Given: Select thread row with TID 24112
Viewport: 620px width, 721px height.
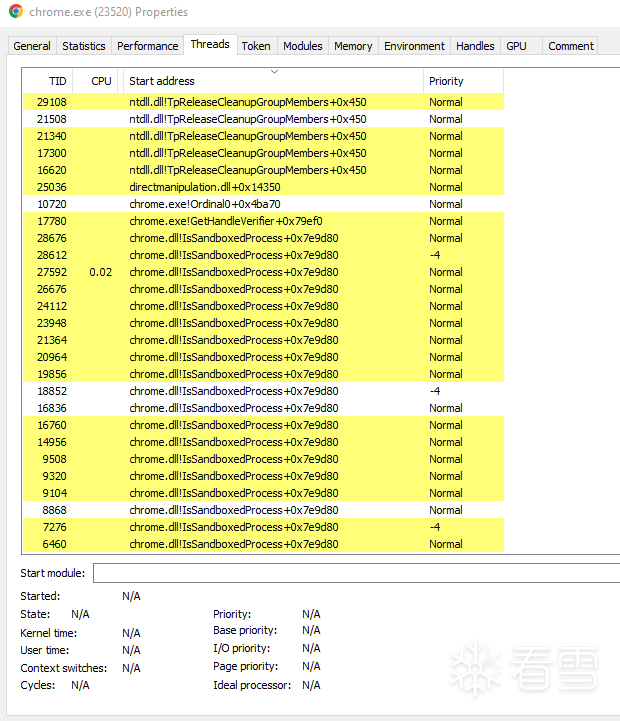Looking at the screenshot, I should pyautogui.click(x=264, y=306).
